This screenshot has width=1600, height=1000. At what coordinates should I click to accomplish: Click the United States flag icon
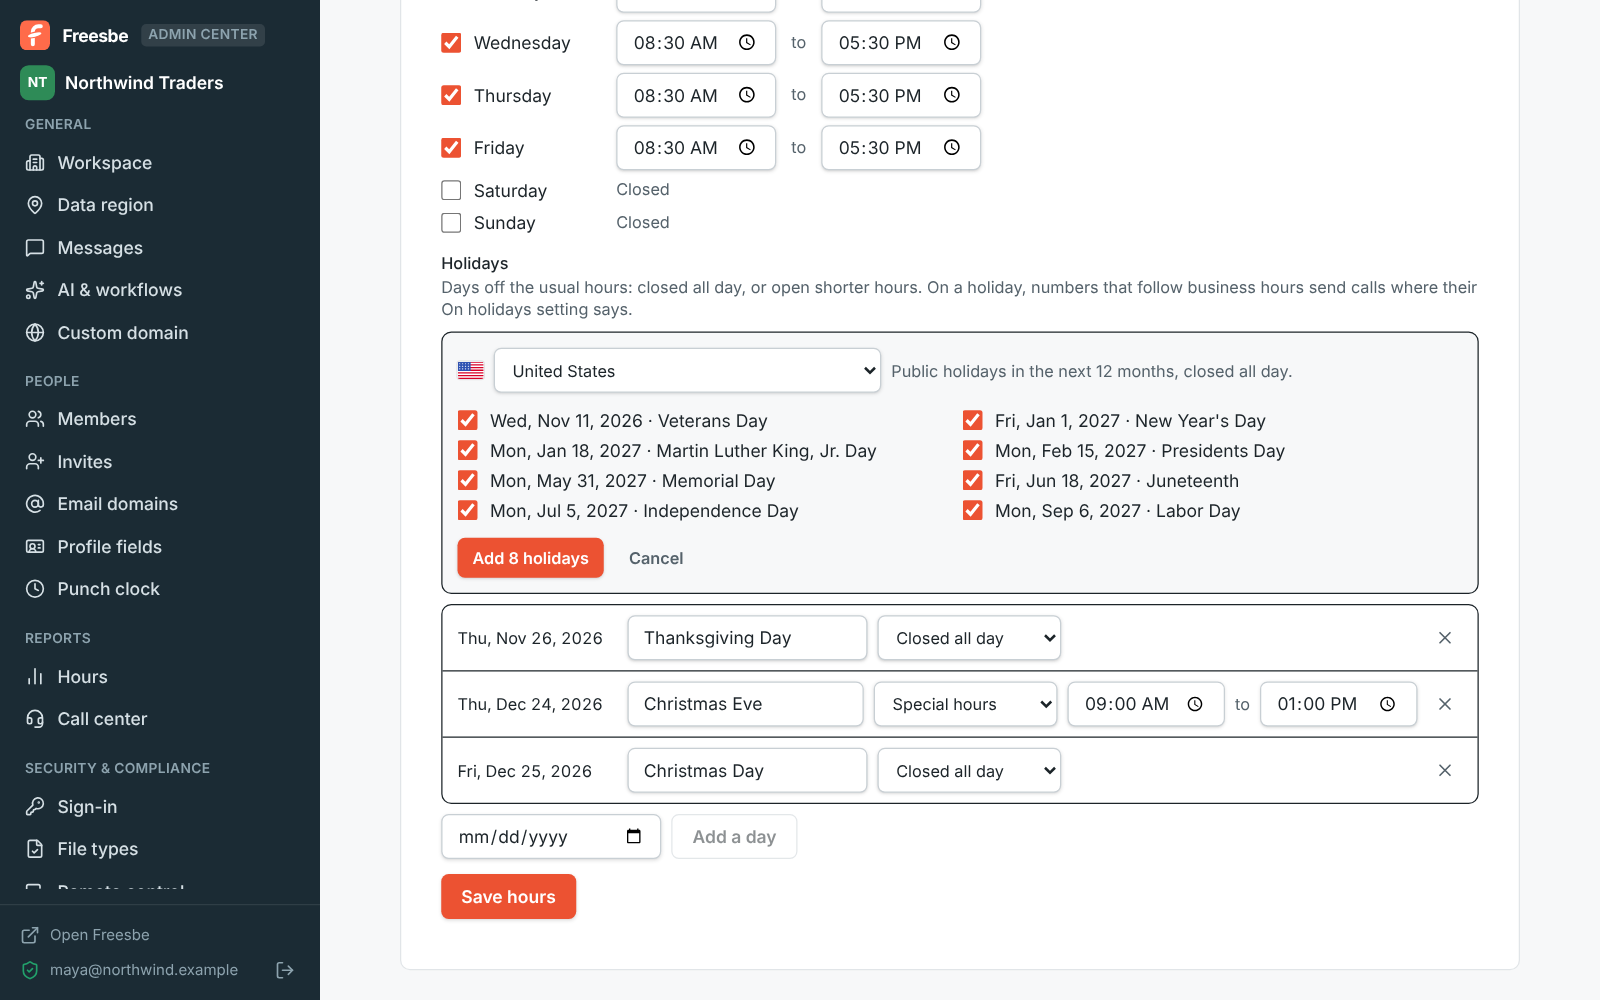471,371
